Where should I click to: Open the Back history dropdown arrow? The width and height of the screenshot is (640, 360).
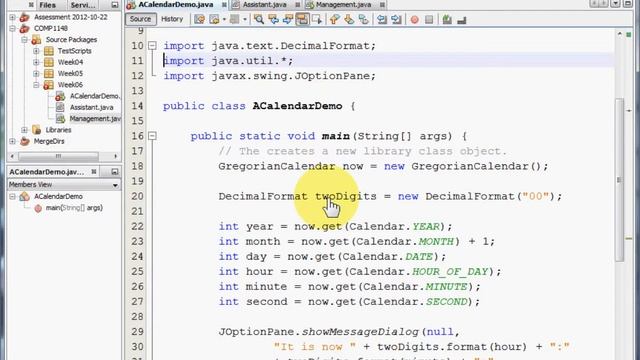[224, 19]
